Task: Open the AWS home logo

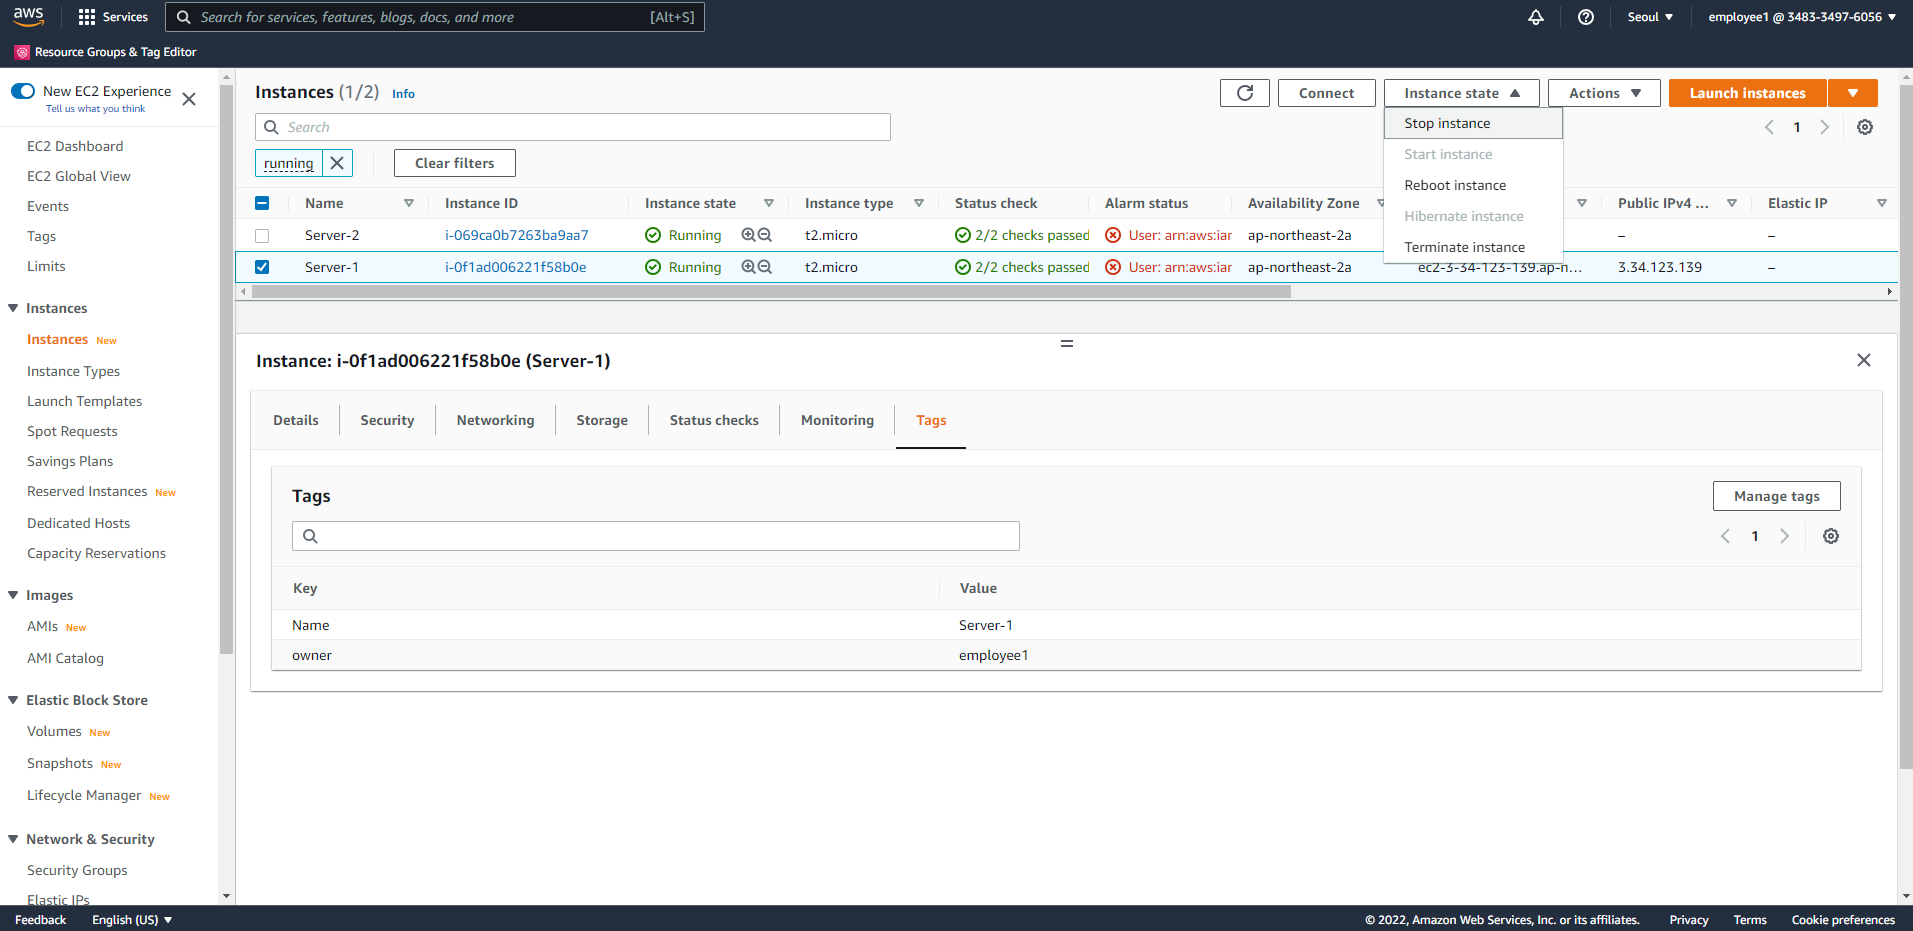Action: [x=28, y=16]
